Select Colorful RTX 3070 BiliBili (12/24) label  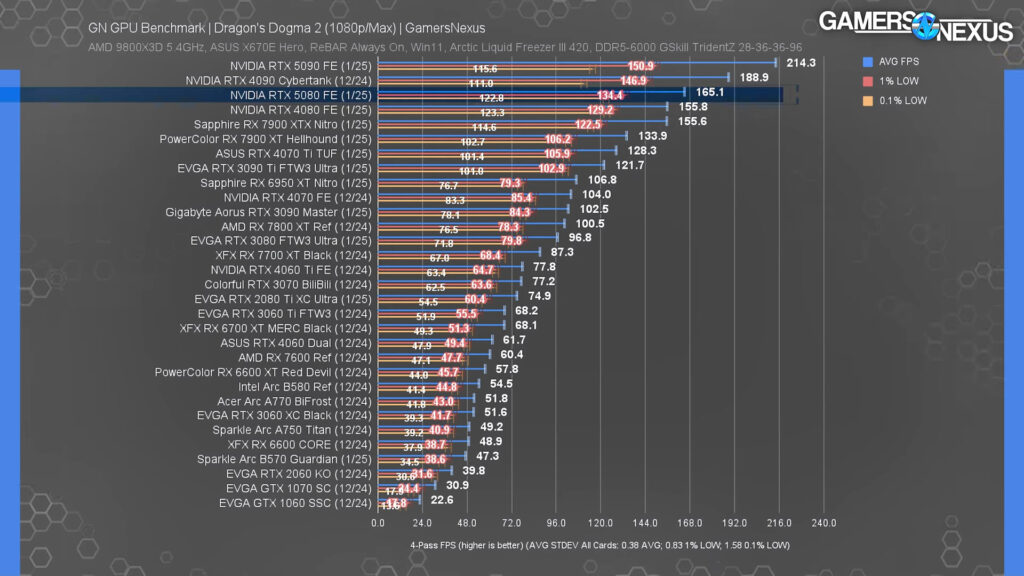pos(287,285)
